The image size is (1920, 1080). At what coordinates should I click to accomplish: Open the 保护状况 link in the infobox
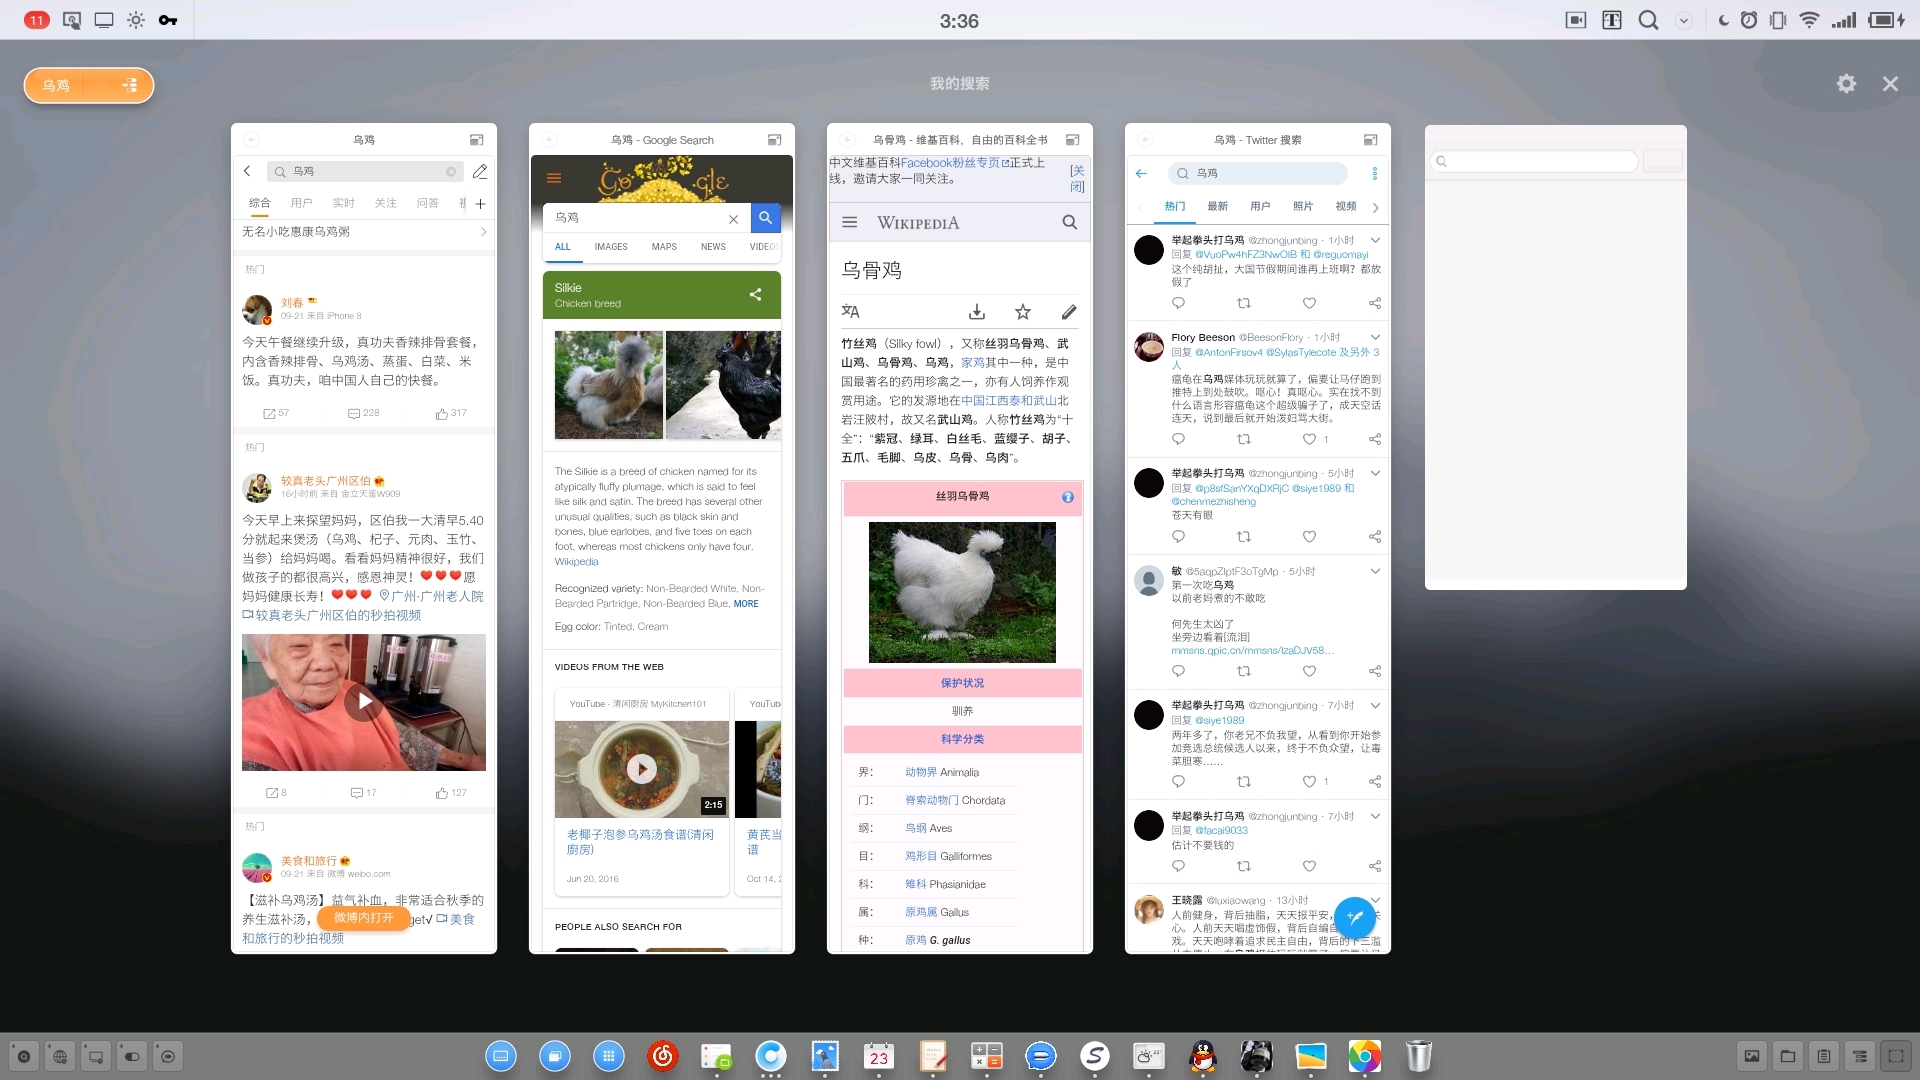click(962, 683)
